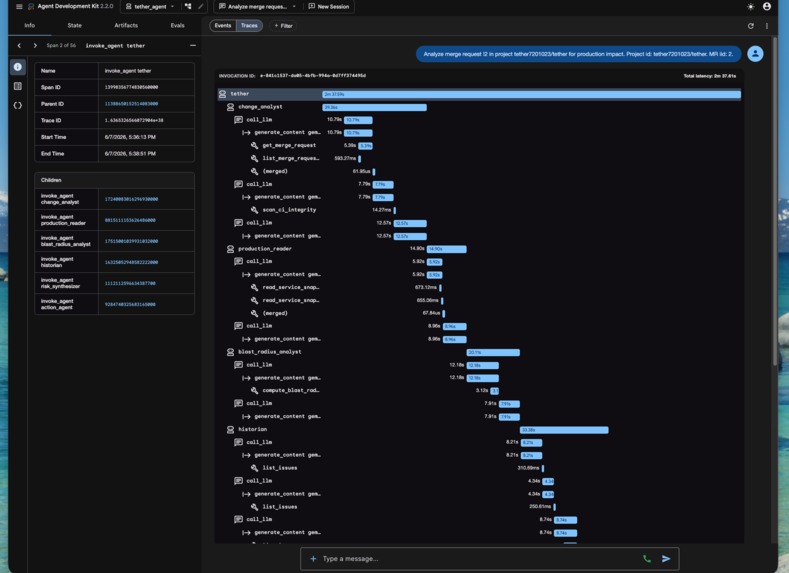Viewport: 789px width, 573px height.
Task: Click the Type a message input field
Action: coord(478,559)
